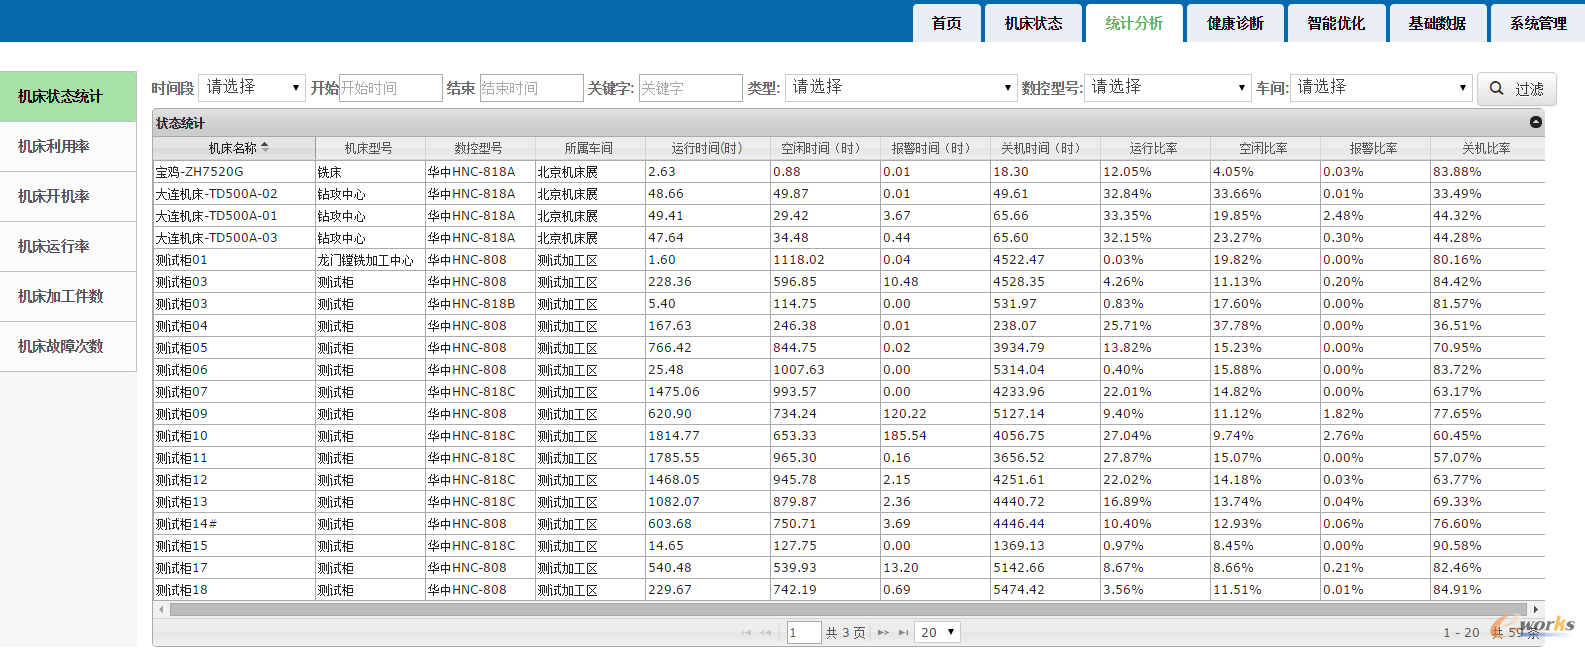The width and height of the screenshot is (1585, 648).
Task: Click the 结束时间 input field
Action: (532, 88)
